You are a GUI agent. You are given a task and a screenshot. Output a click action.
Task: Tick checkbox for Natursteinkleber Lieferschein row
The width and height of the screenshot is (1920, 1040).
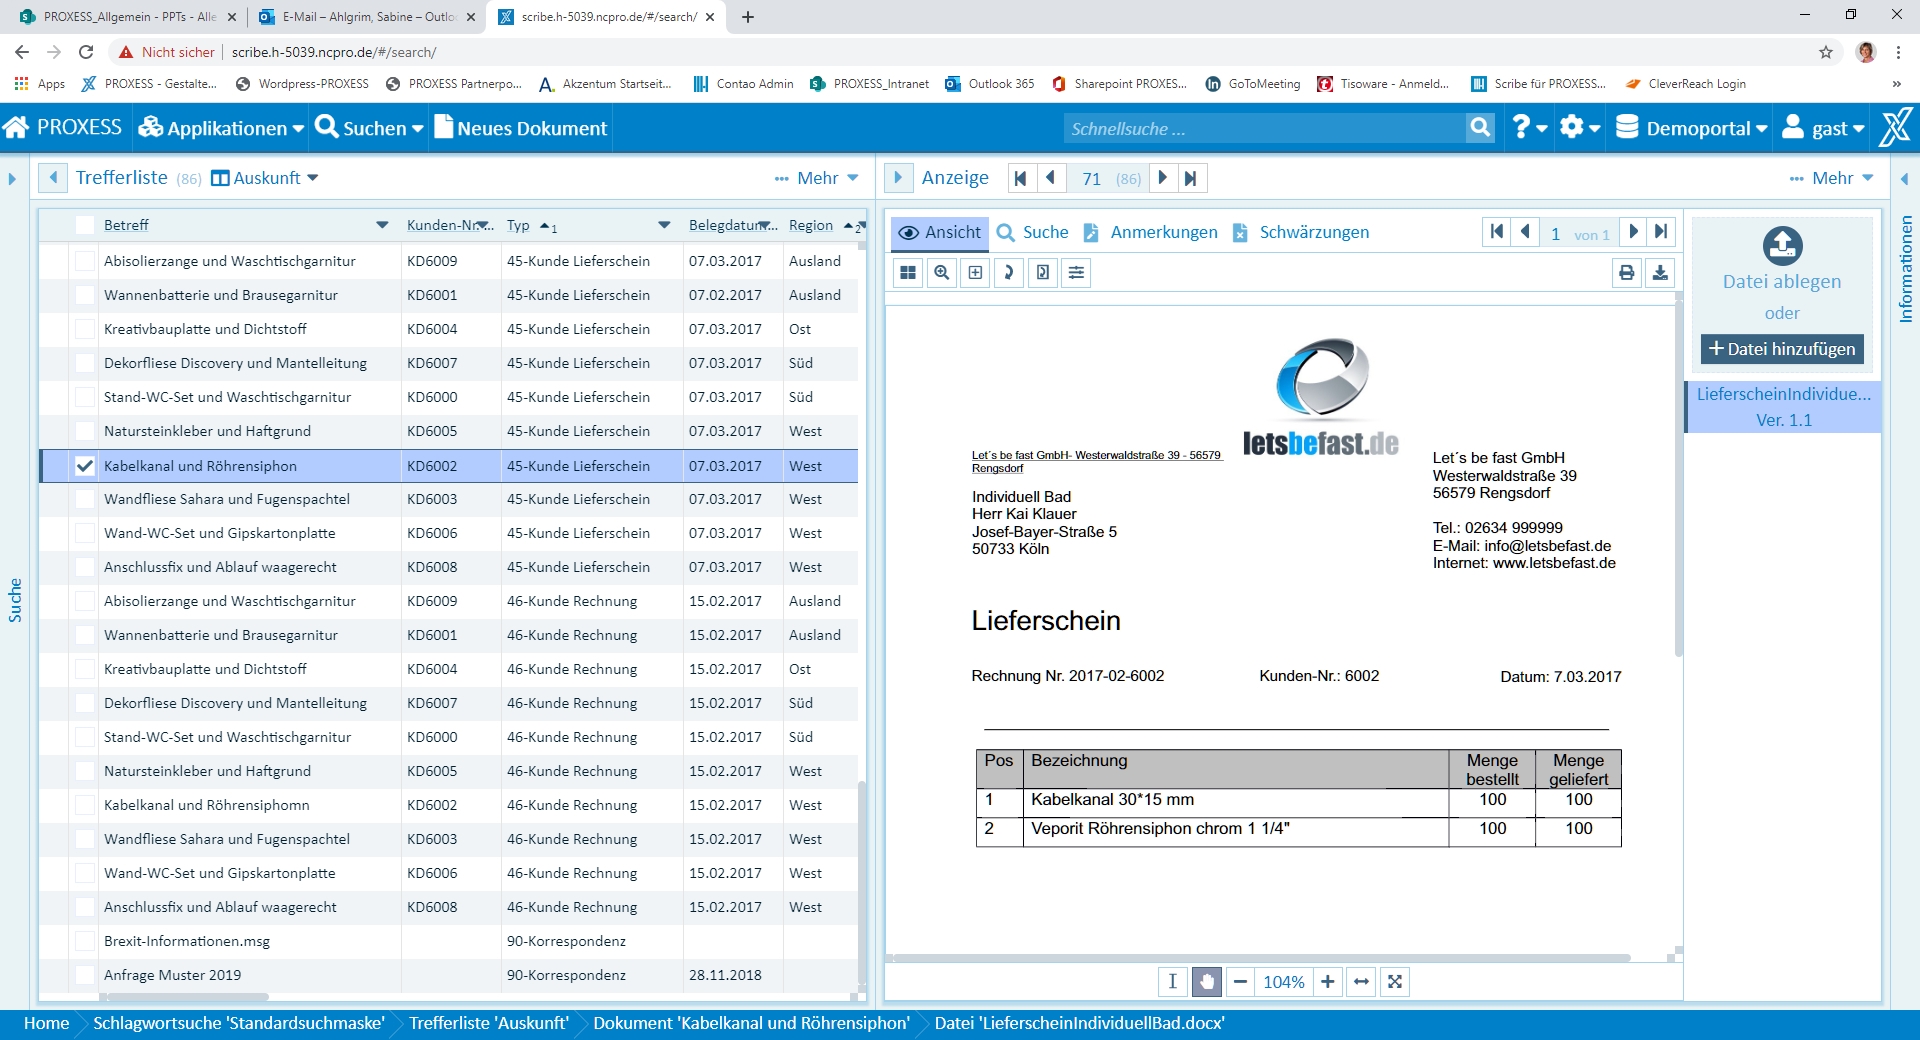tap(85, 431)
